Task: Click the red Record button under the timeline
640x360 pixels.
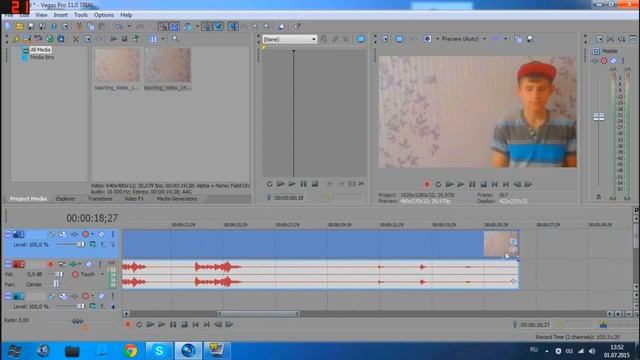Action: (128, 325)
